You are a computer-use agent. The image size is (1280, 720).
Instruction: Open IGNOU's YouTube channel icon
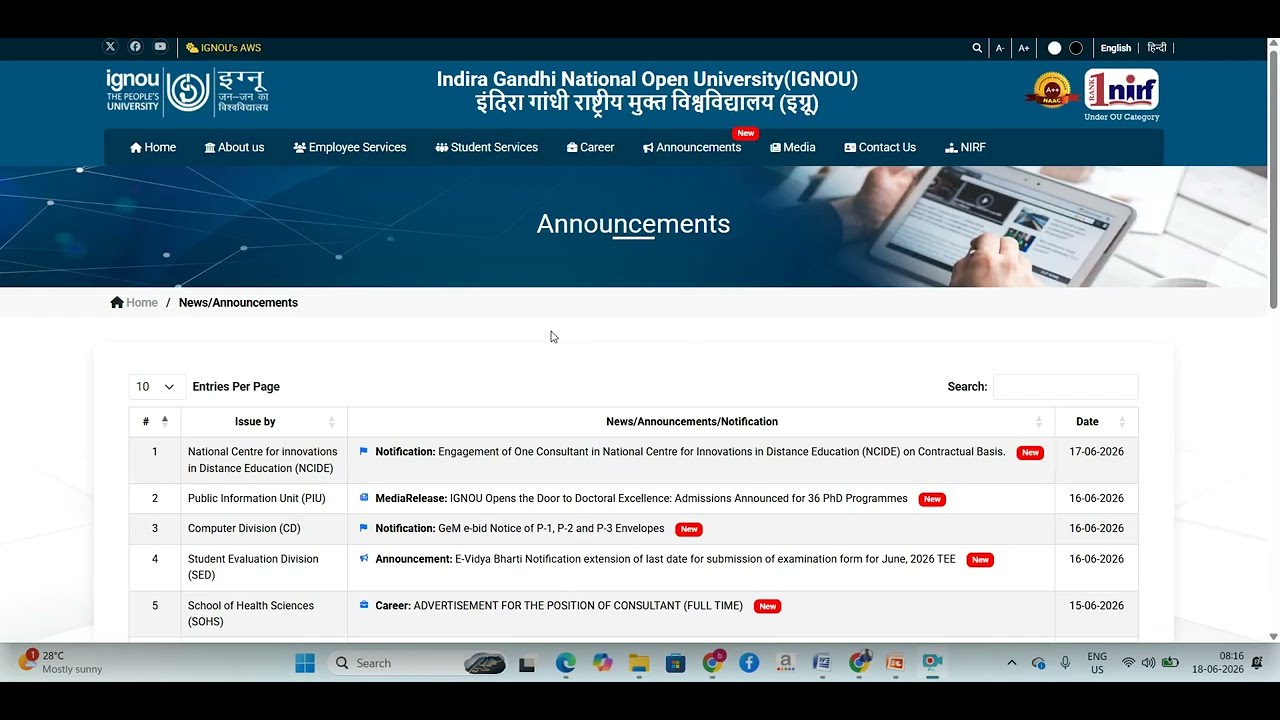click(x=160, y=47)
